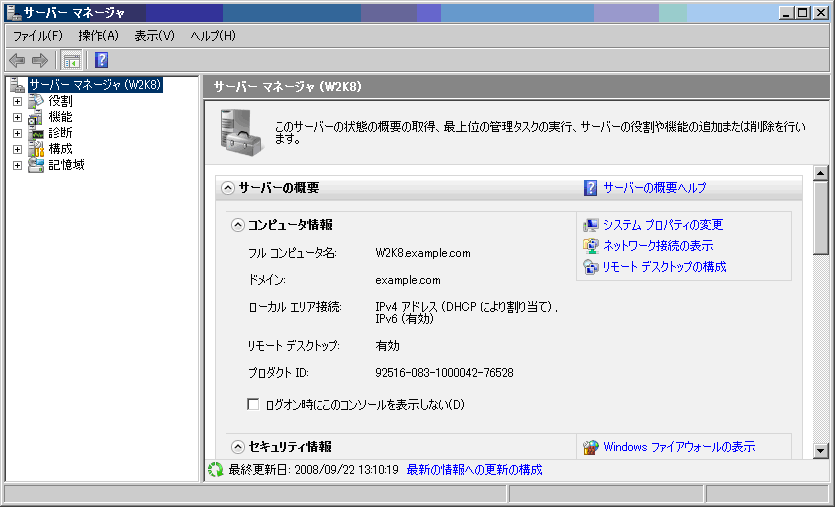The image size is (835, 507).
Task: Click the vertical scrollbar thumb
Action: click(821, 218)
